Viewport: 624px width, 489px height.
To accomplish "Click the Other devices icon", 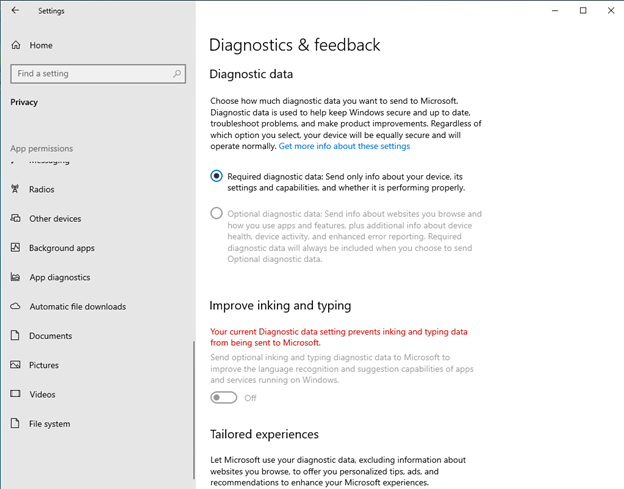I will [15, 218].
